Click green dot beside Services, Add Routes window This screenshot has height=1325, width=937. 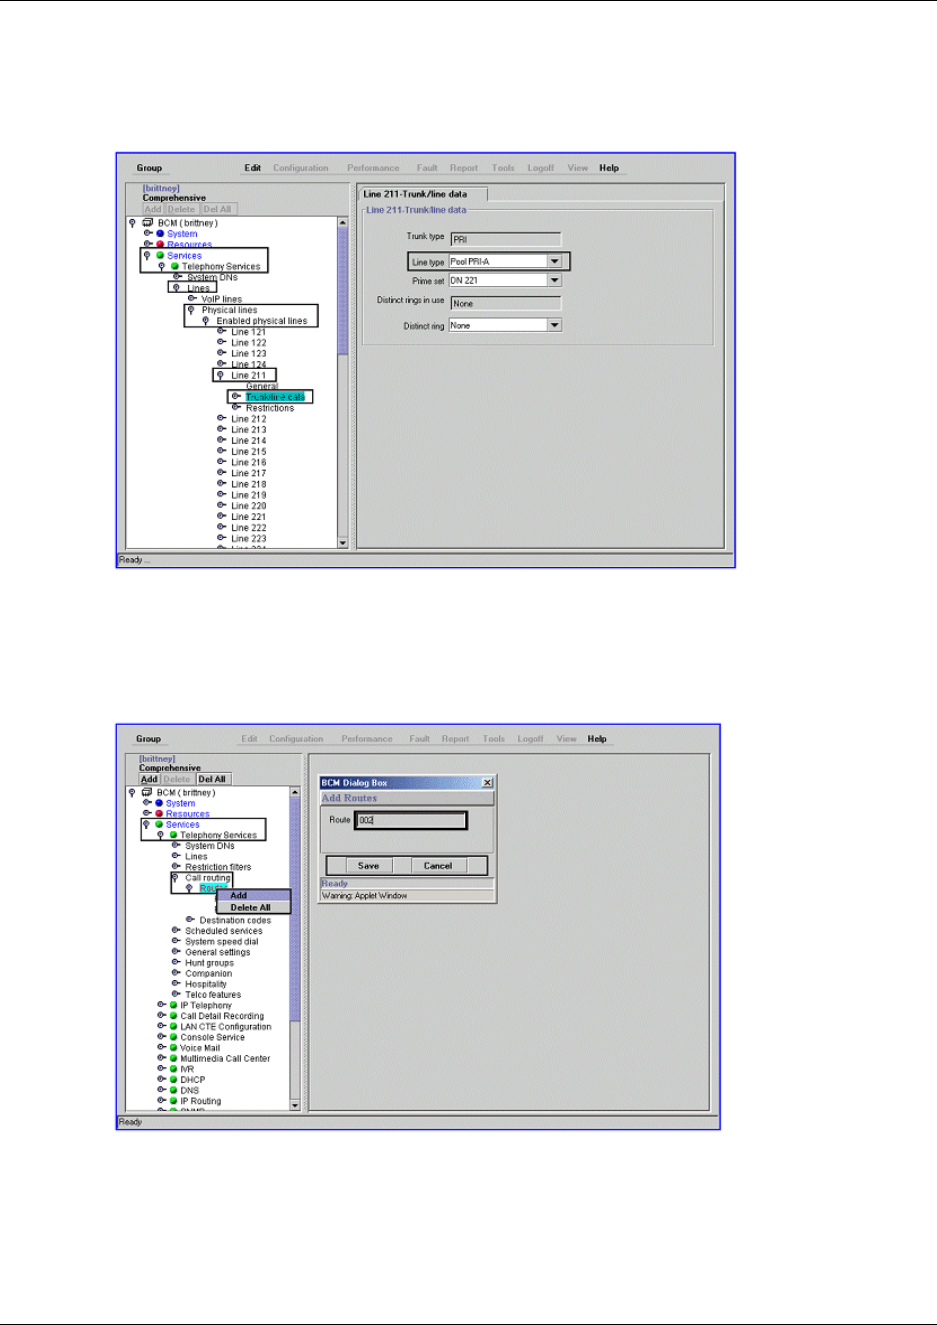pyautogui.click(x=159, y=825)
